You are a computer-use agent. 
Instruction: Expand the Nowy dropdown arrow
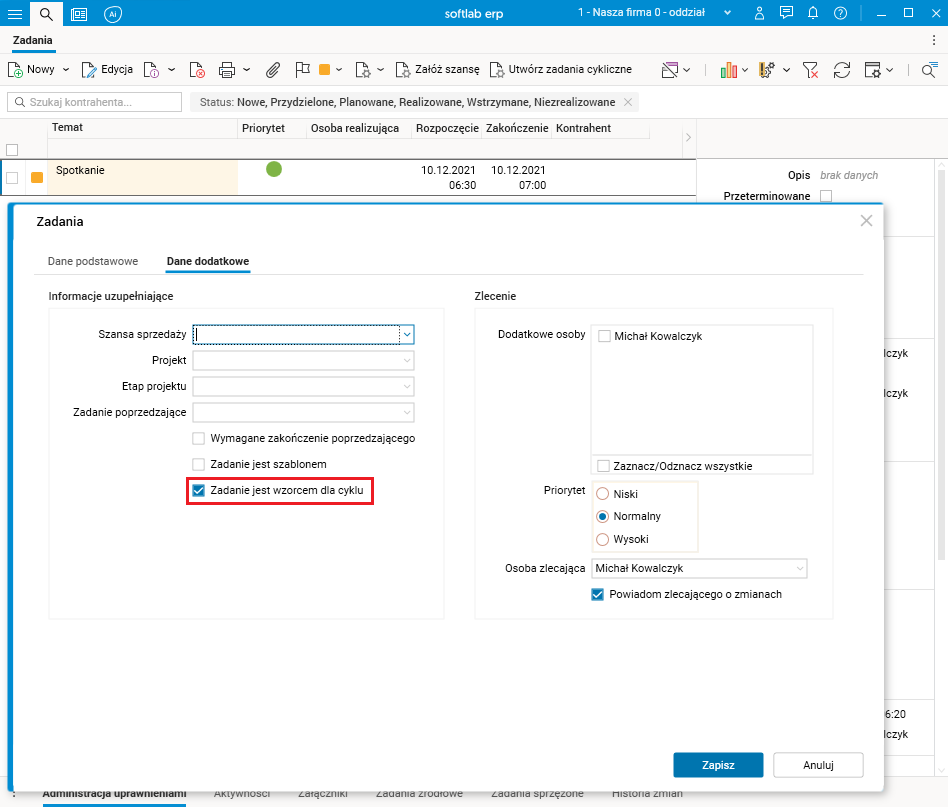66,70
